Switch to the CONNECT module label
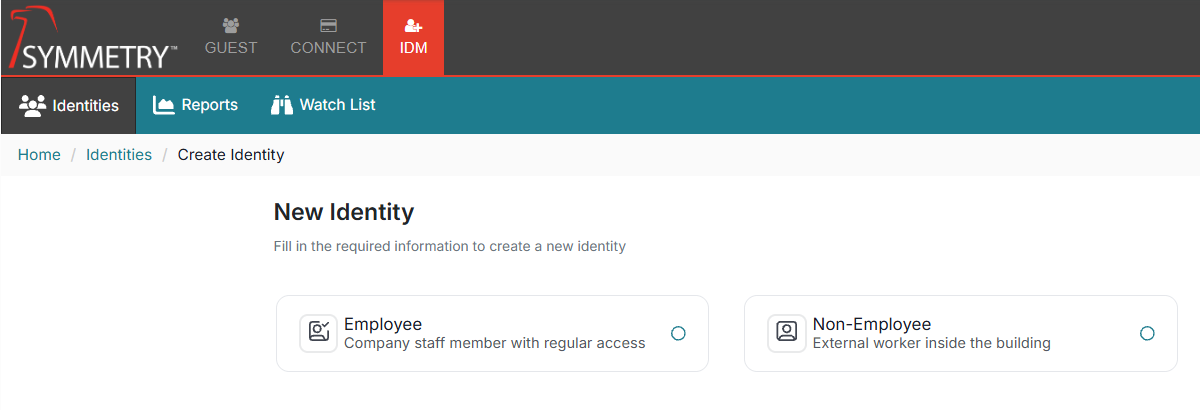 tap(328, 48)
